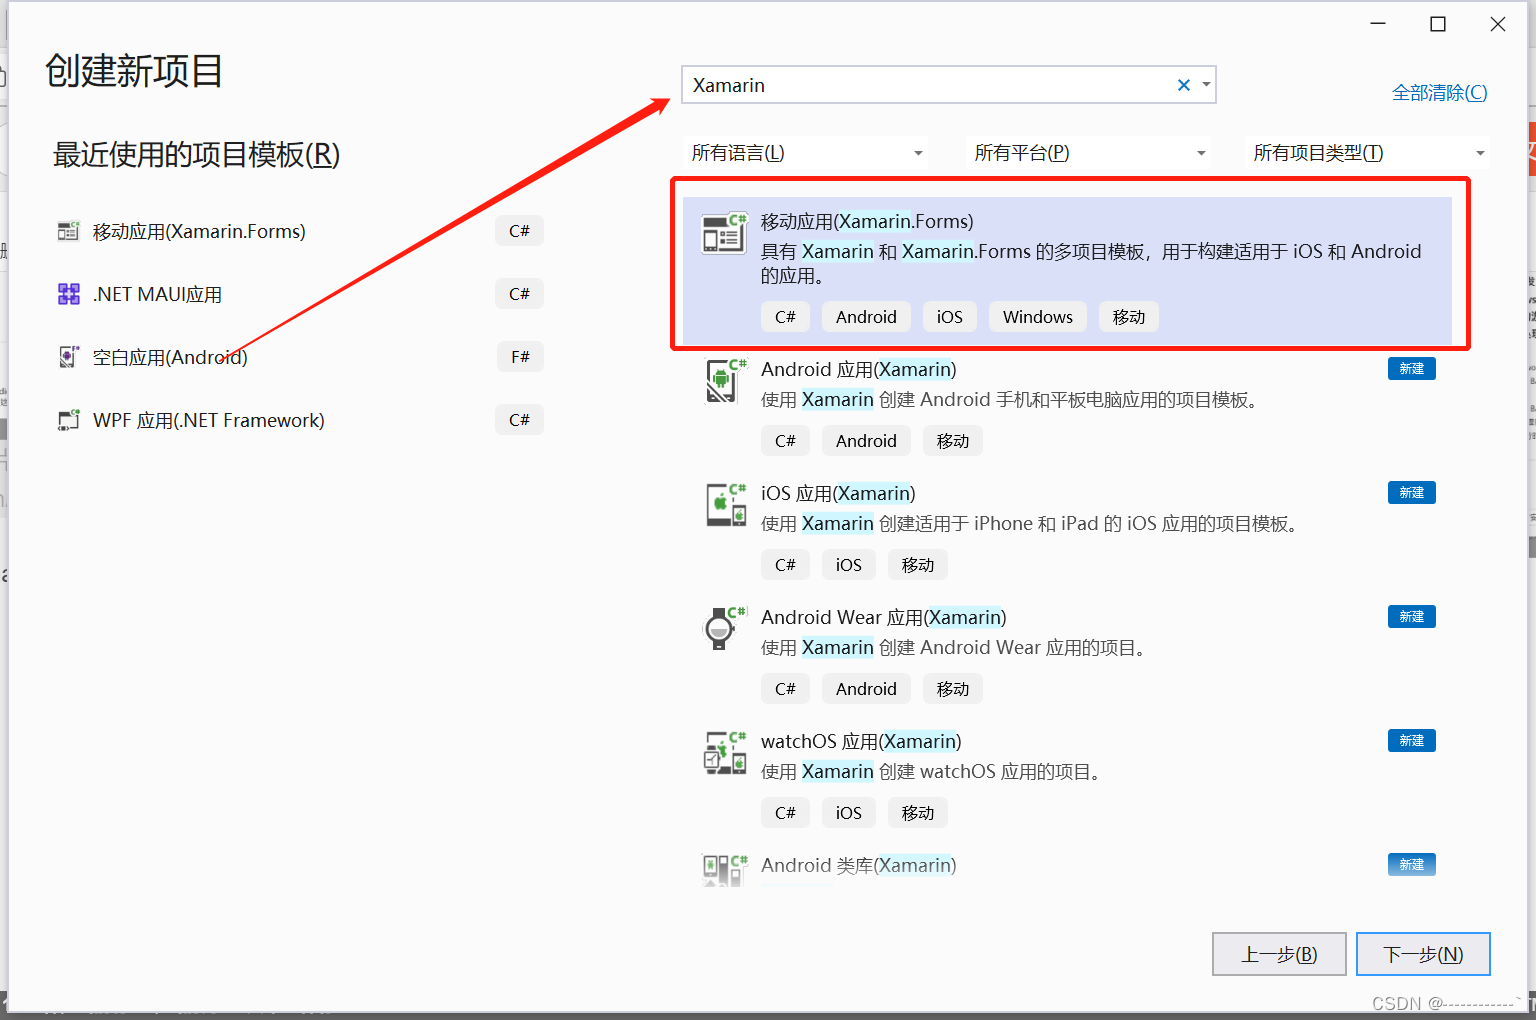The image size is (1536, 1020).
Task: Click the watchOS 应用(Xamarin) template icon
Action: coord(724,753)
